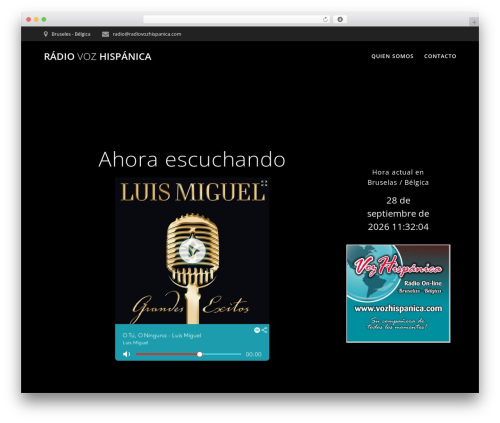The image size is (500, 423).
Task: Click the artist name under the song title
Action: 135,343
